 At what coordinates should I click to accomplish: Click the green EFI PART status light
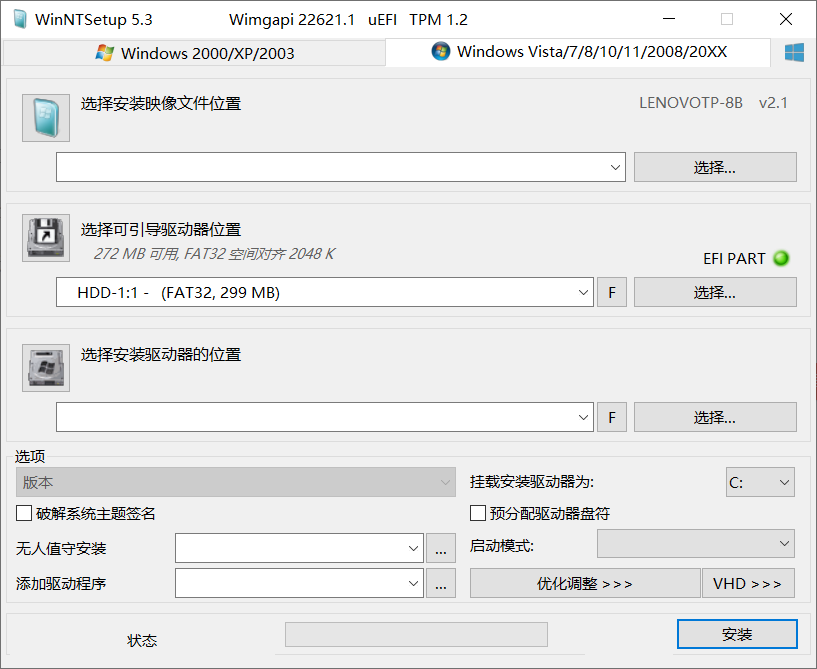point(781,258)
